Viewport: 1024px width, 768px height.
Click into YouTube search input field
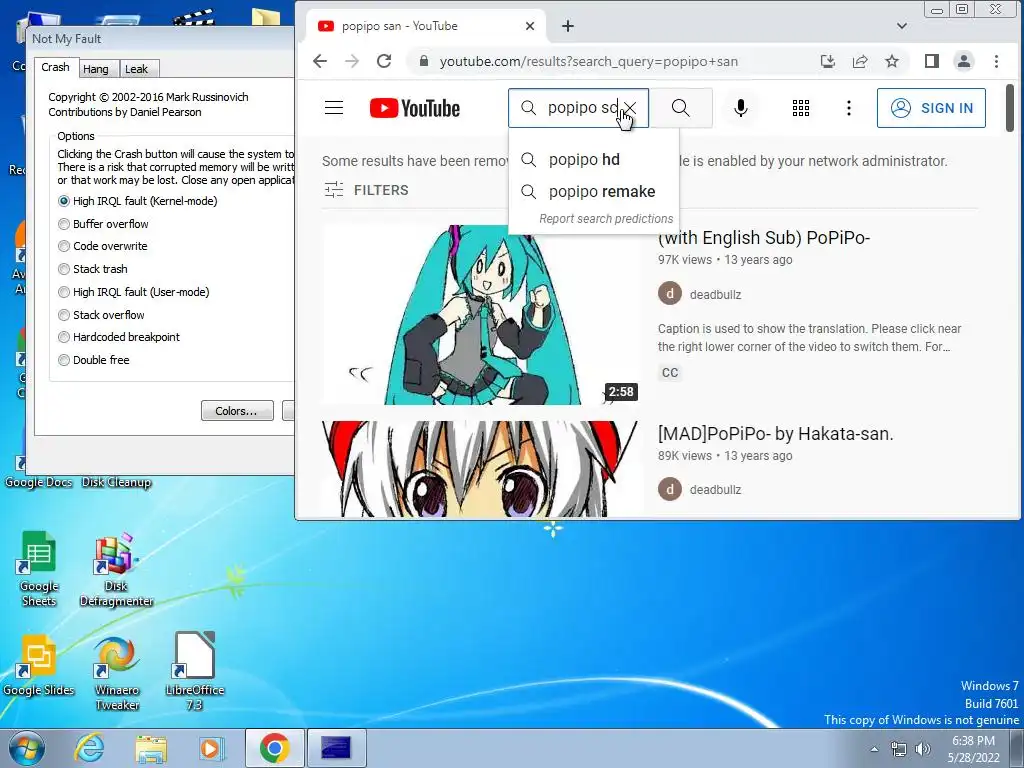click(x=580, y=108)
